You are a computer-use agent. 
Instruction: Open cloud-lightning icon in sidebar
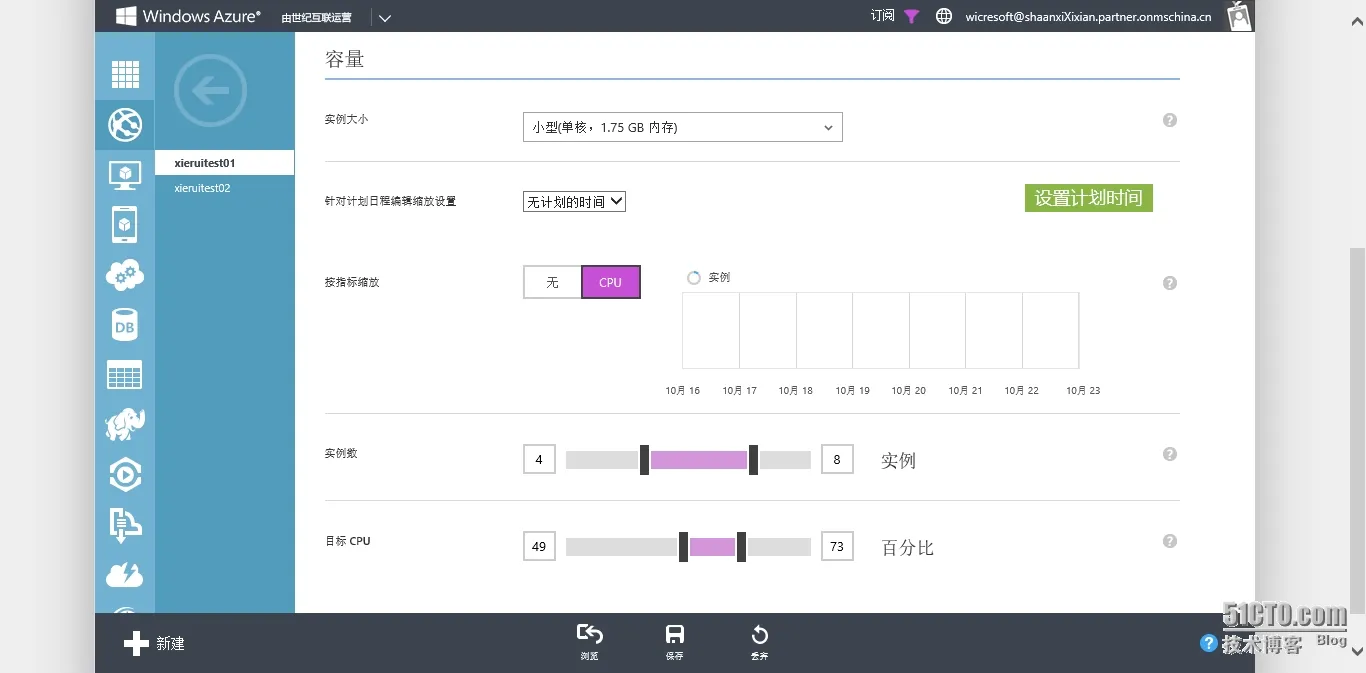pyautogui.click(x=125, y=575)
